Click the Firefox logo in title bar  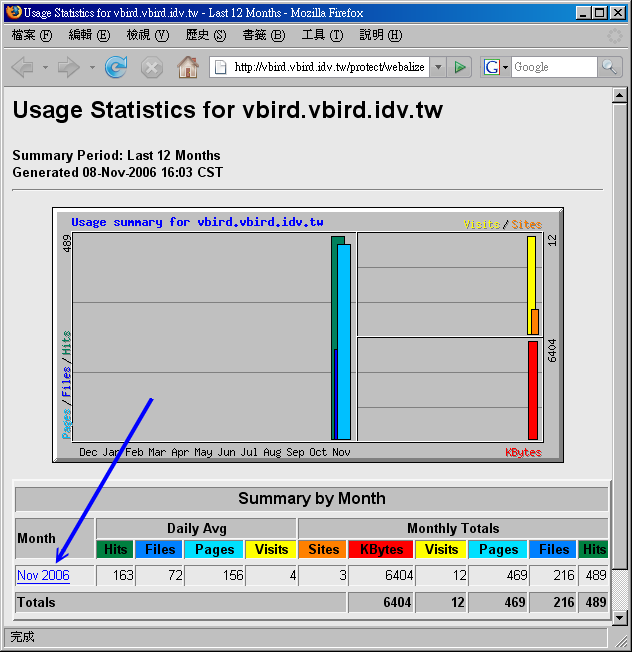coord(13,13)
